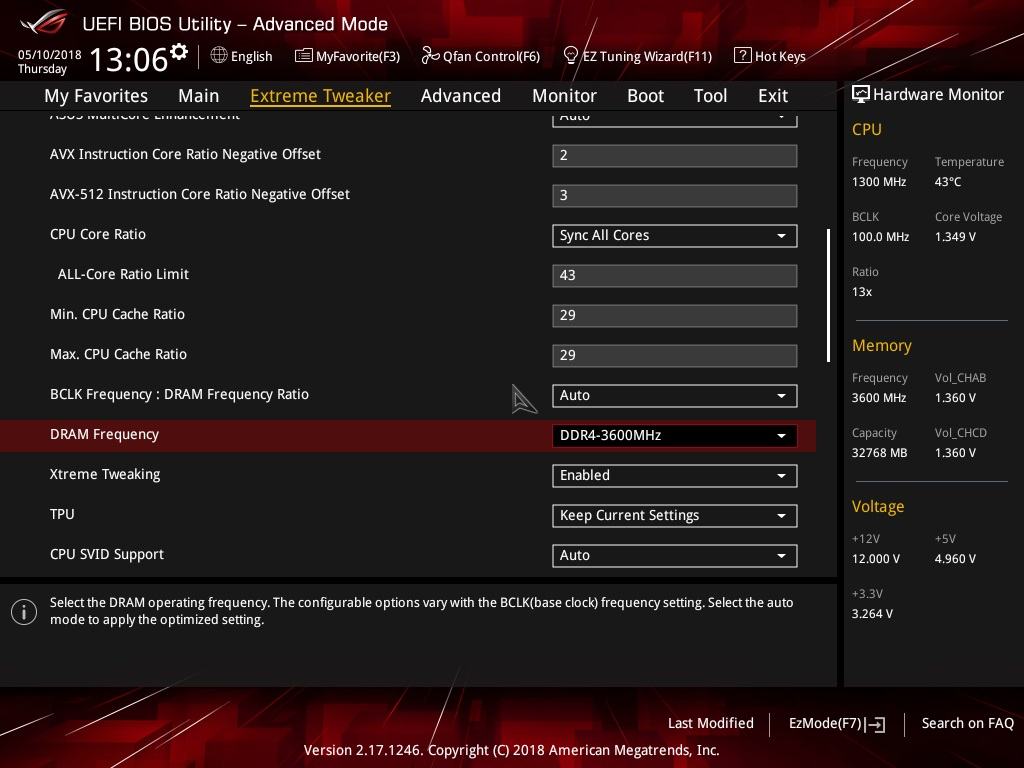Viewport: 1024px width, 768px height.
Task: Open DRAM Frequency dropdown showing DDR4-3600MHz
Action: pos(675,436)
